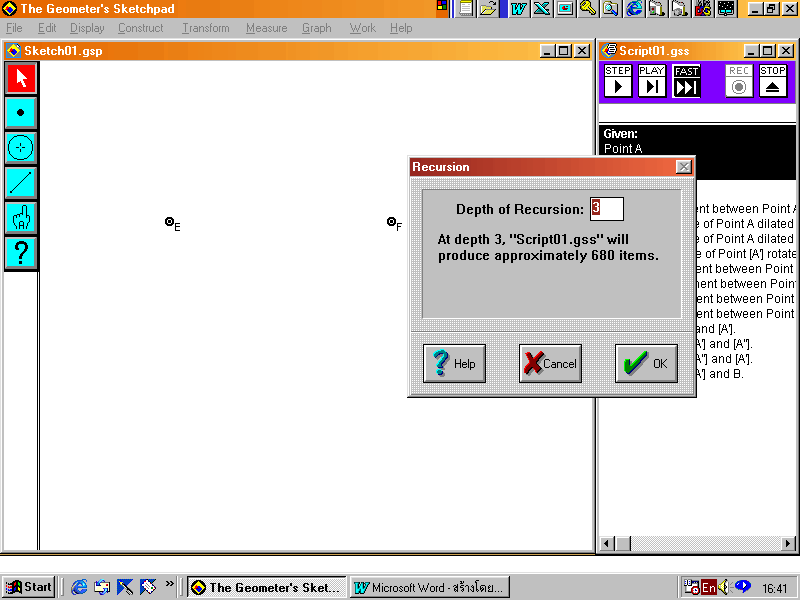Click 'Point A' in script Given list

point(622,148)
